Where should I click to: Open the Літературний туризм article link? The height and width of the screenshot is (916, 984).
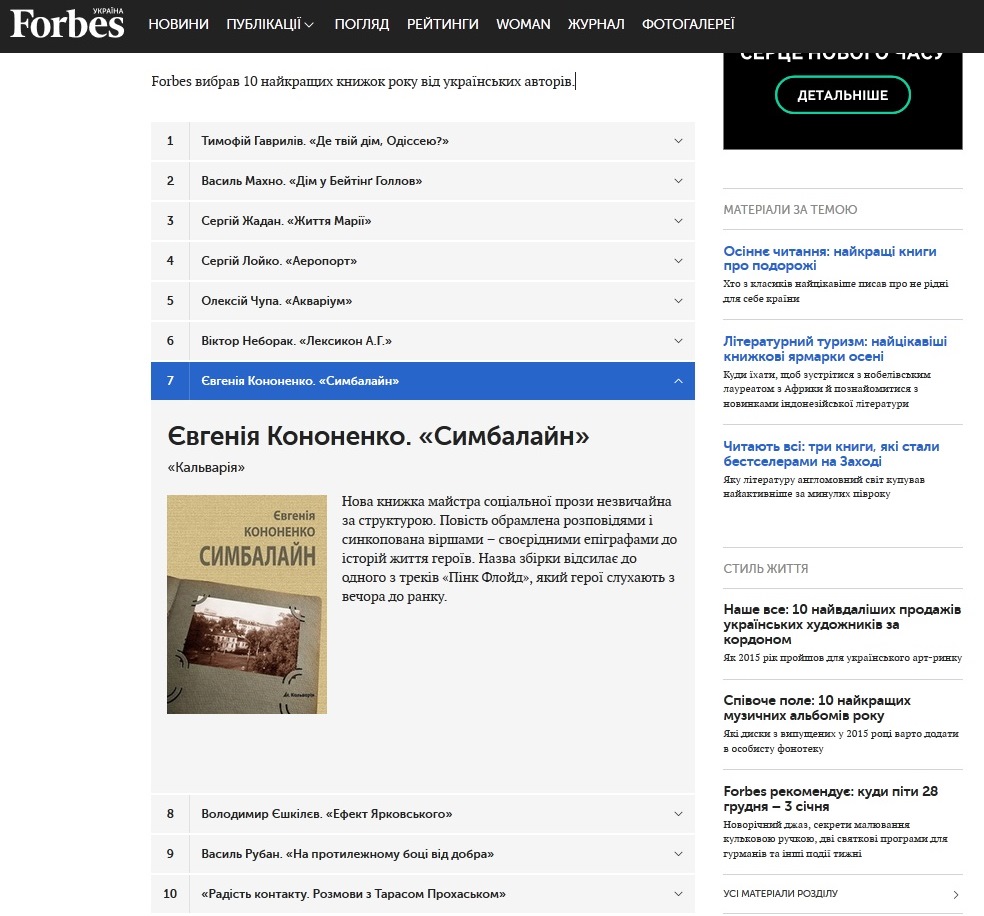click(x=835, y=348)
